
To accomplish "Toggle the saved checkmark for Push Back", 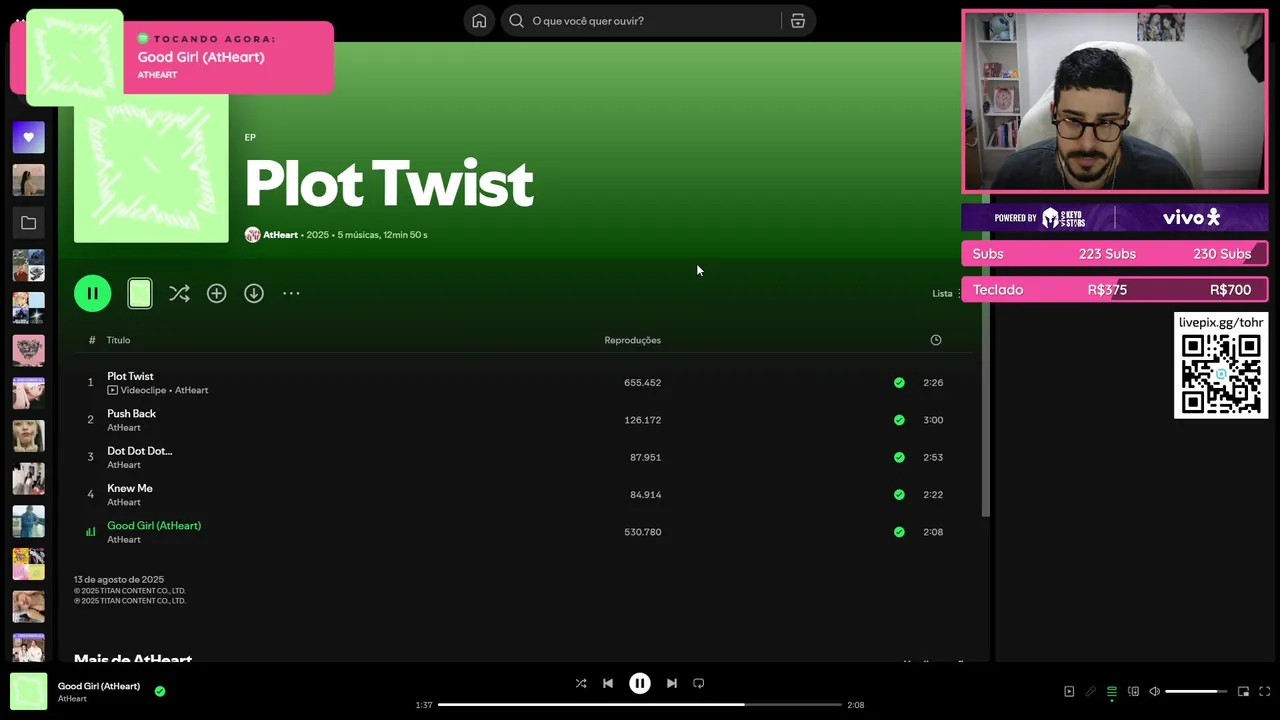I will 899,420.
